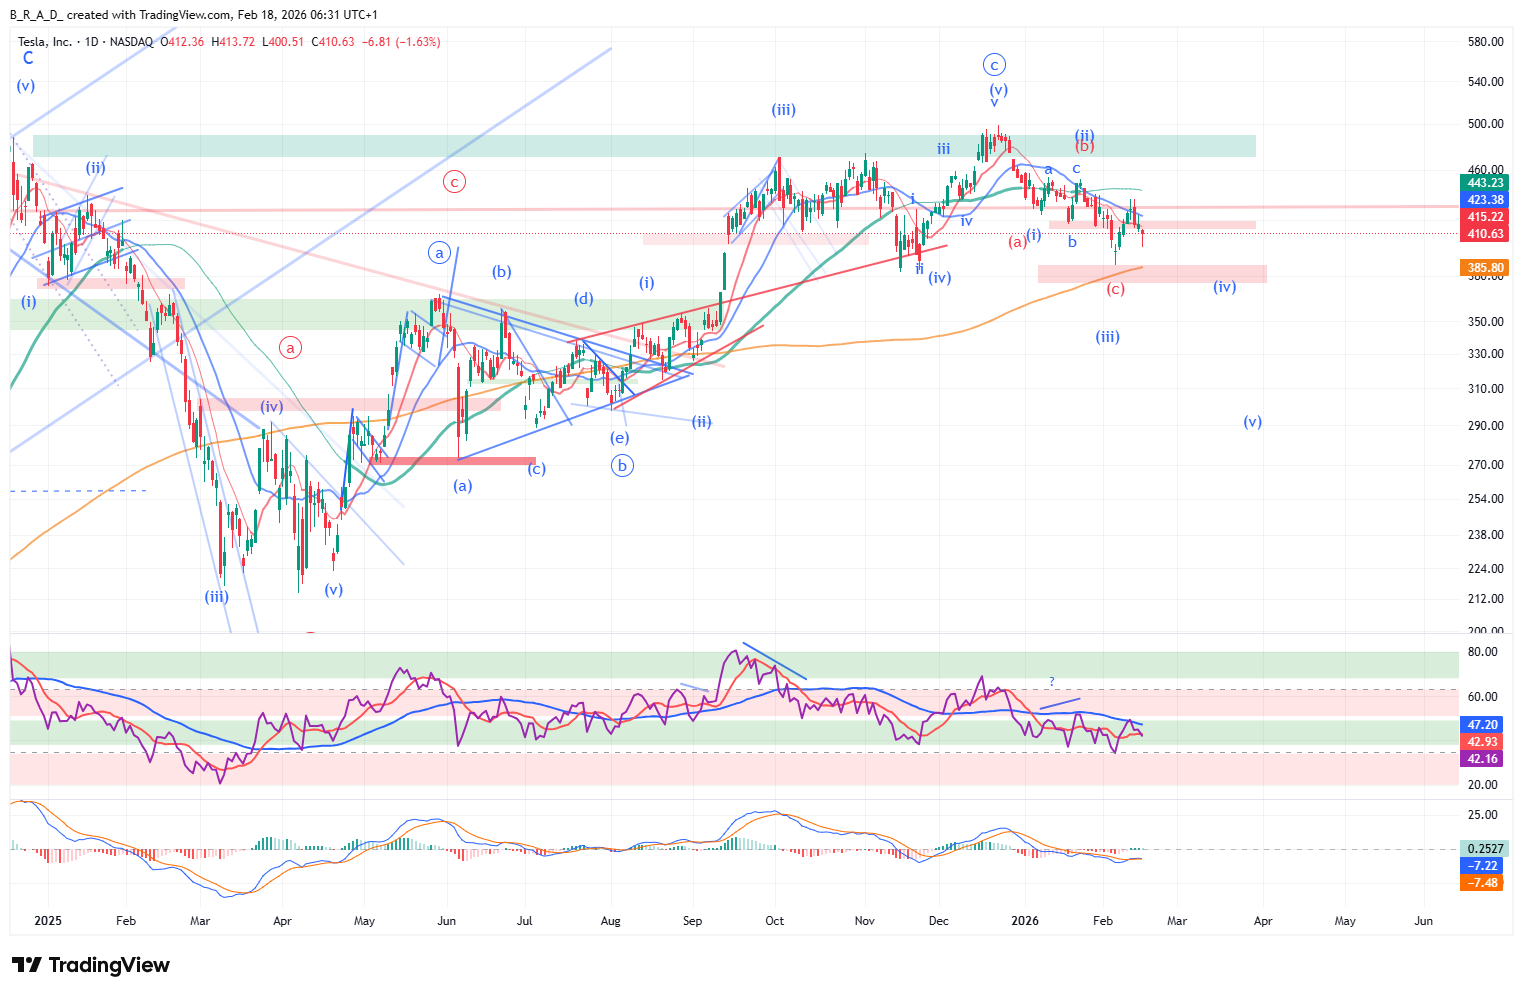This screenshot has width=1523, height=995.
Task: Click the 580.00 label on price scale
Action: coord(1485,42)
